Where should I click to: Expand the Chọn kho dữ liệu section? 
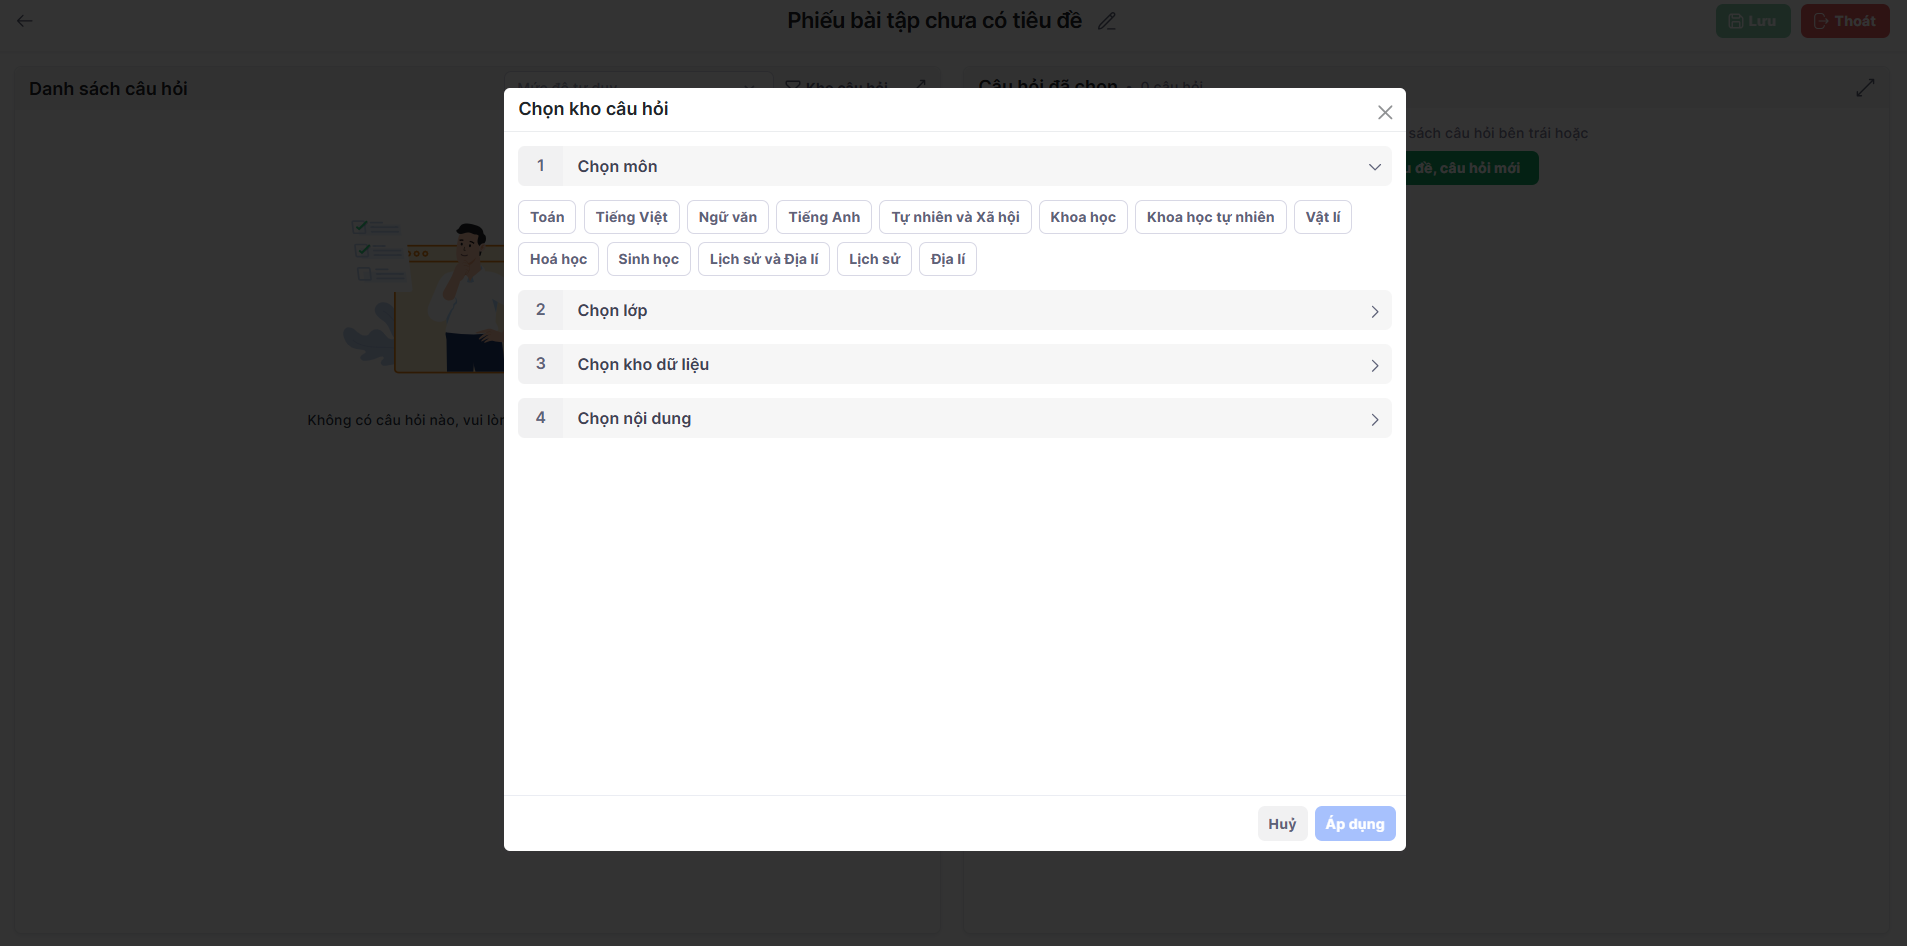1375,365
